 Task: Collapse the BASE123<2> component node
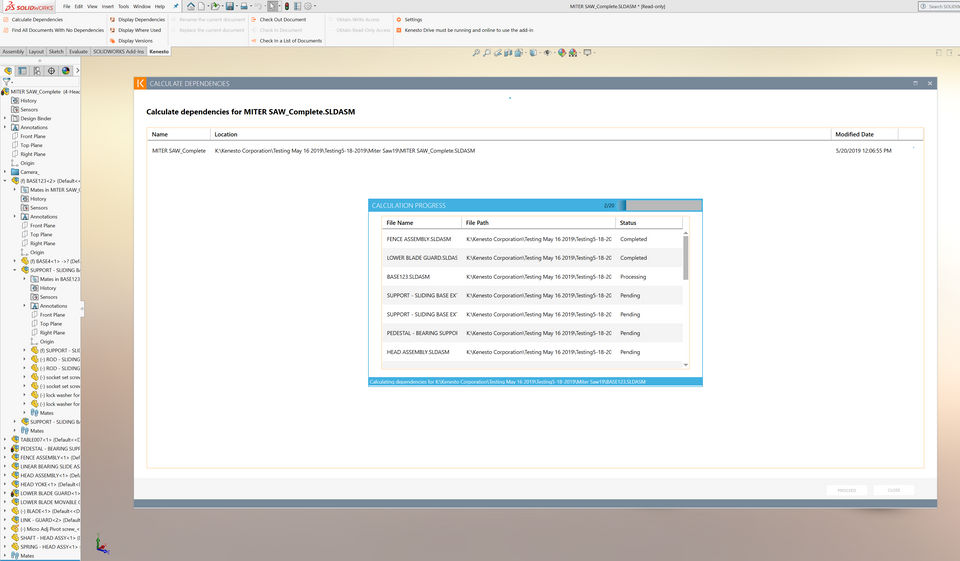[6, 181]
